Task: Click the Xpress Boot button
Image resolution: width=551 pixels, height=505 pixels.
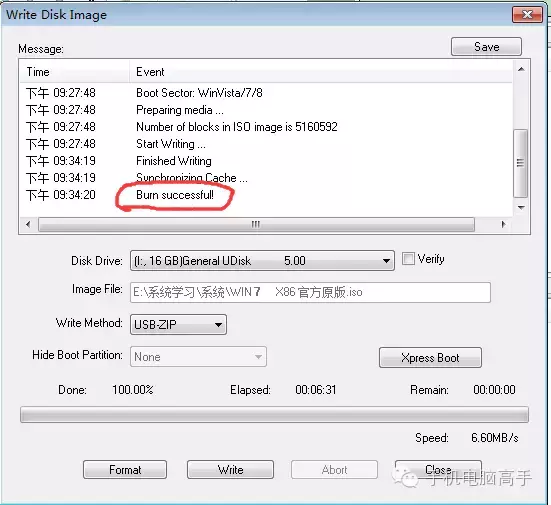Action: [430, 358]
